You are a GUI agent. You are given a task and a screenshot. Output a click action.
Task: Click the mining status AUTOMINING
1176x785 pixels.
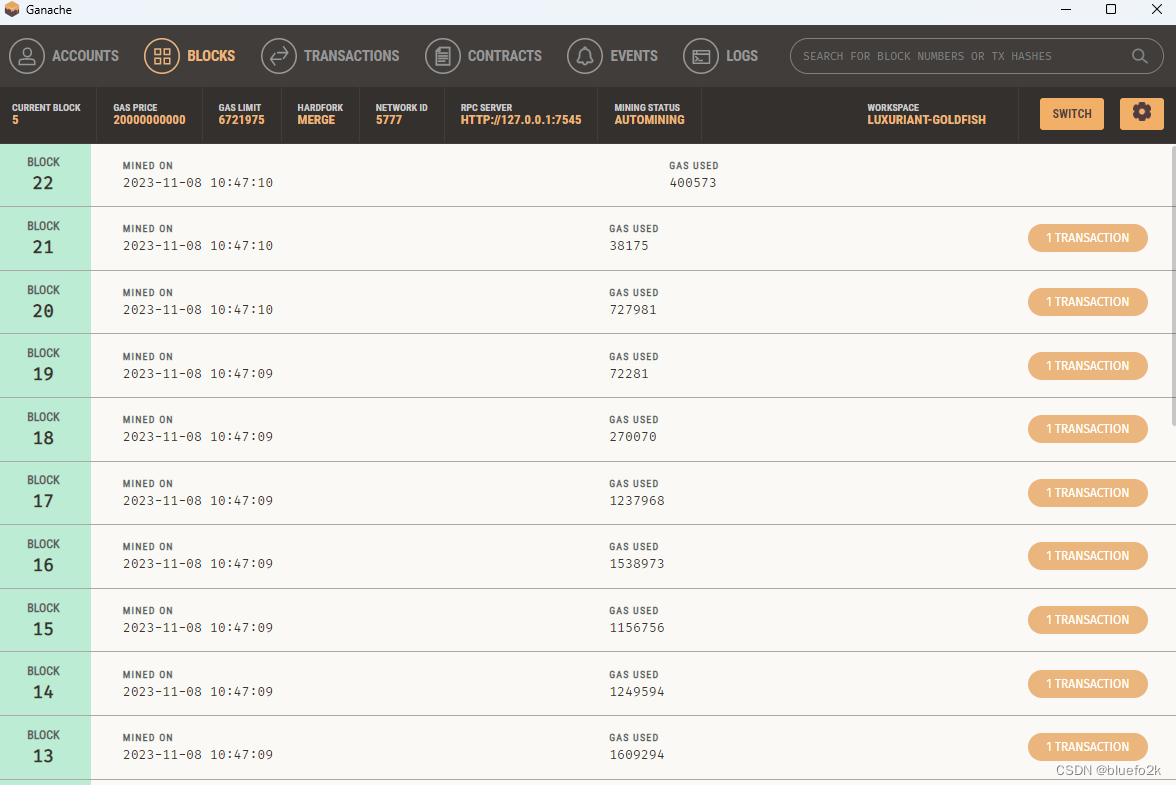point(650,120)
